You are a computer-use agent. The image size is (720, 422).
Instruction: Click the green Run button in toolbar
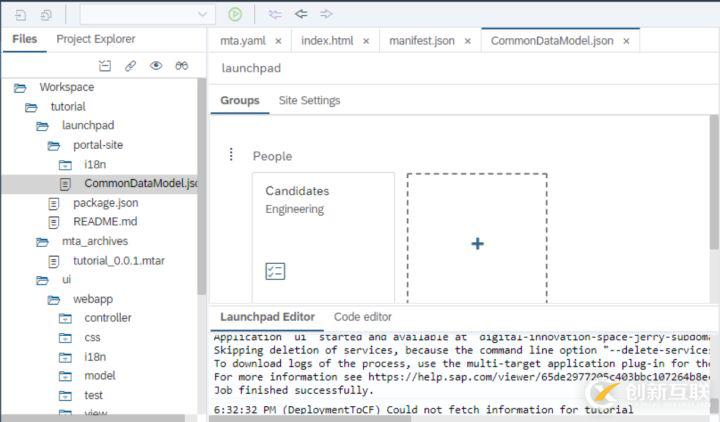235,14
